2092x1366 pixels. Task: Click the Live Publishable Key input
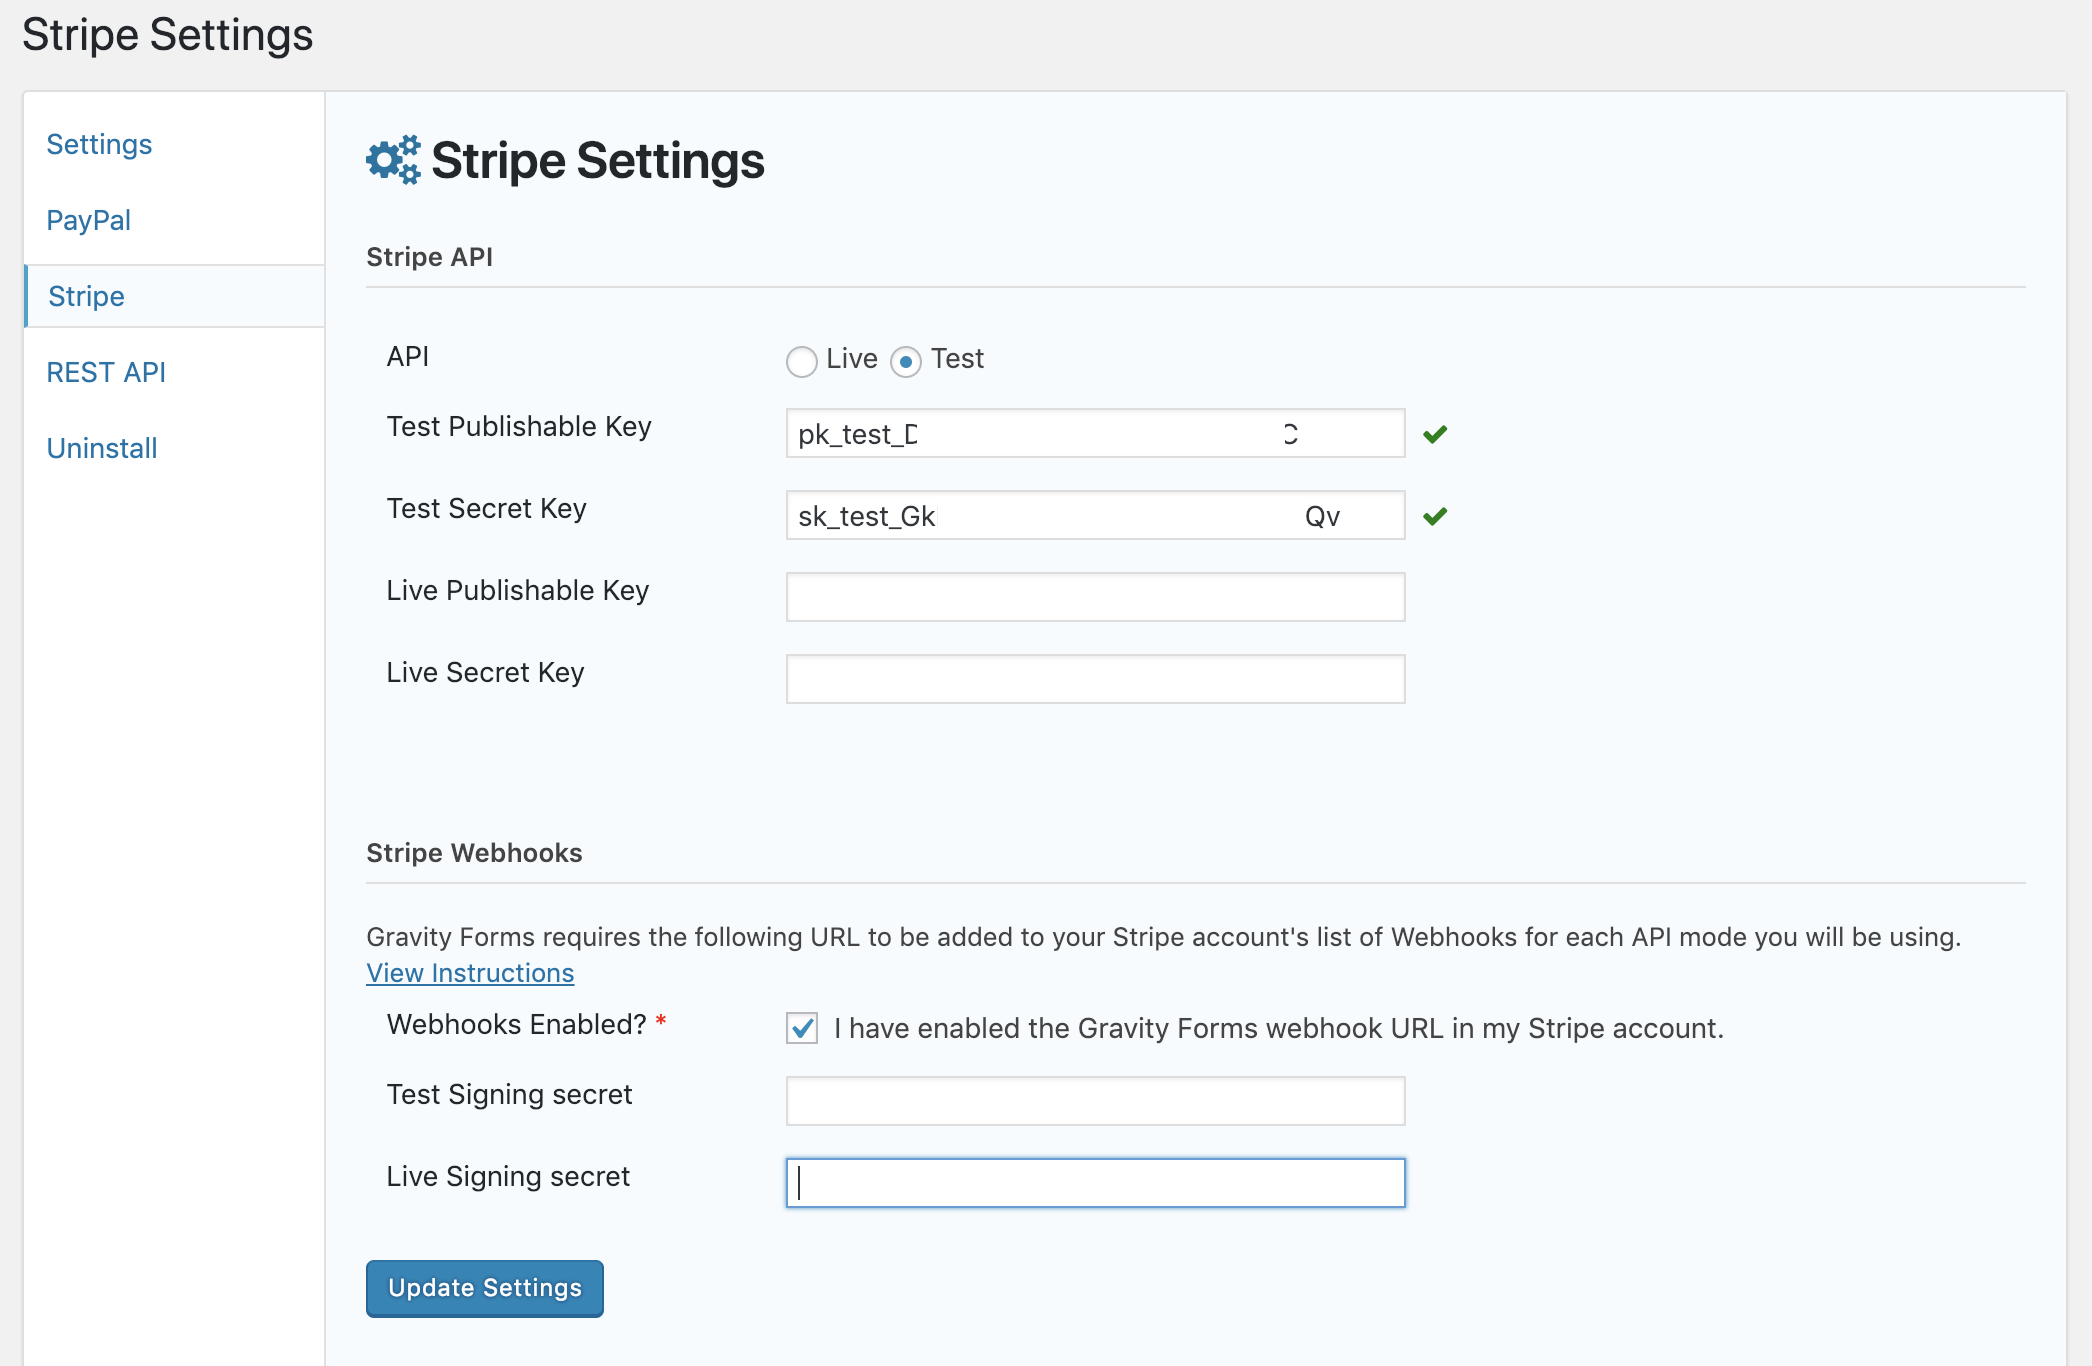pyautogui.click(x=1095, y=597)
